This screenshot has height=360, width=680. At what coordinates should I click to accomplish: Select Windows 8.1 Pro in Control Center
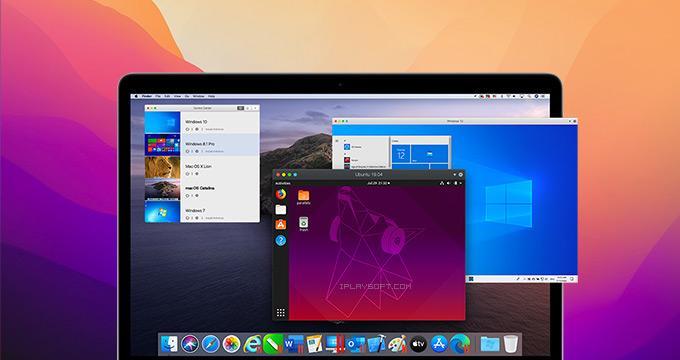pos(202,145)
